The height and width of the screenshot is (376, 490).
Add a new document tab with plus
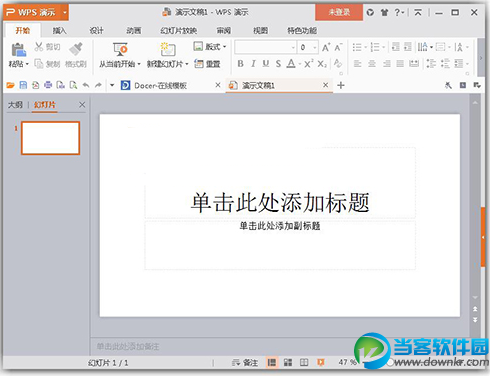[x=341, y=85]
